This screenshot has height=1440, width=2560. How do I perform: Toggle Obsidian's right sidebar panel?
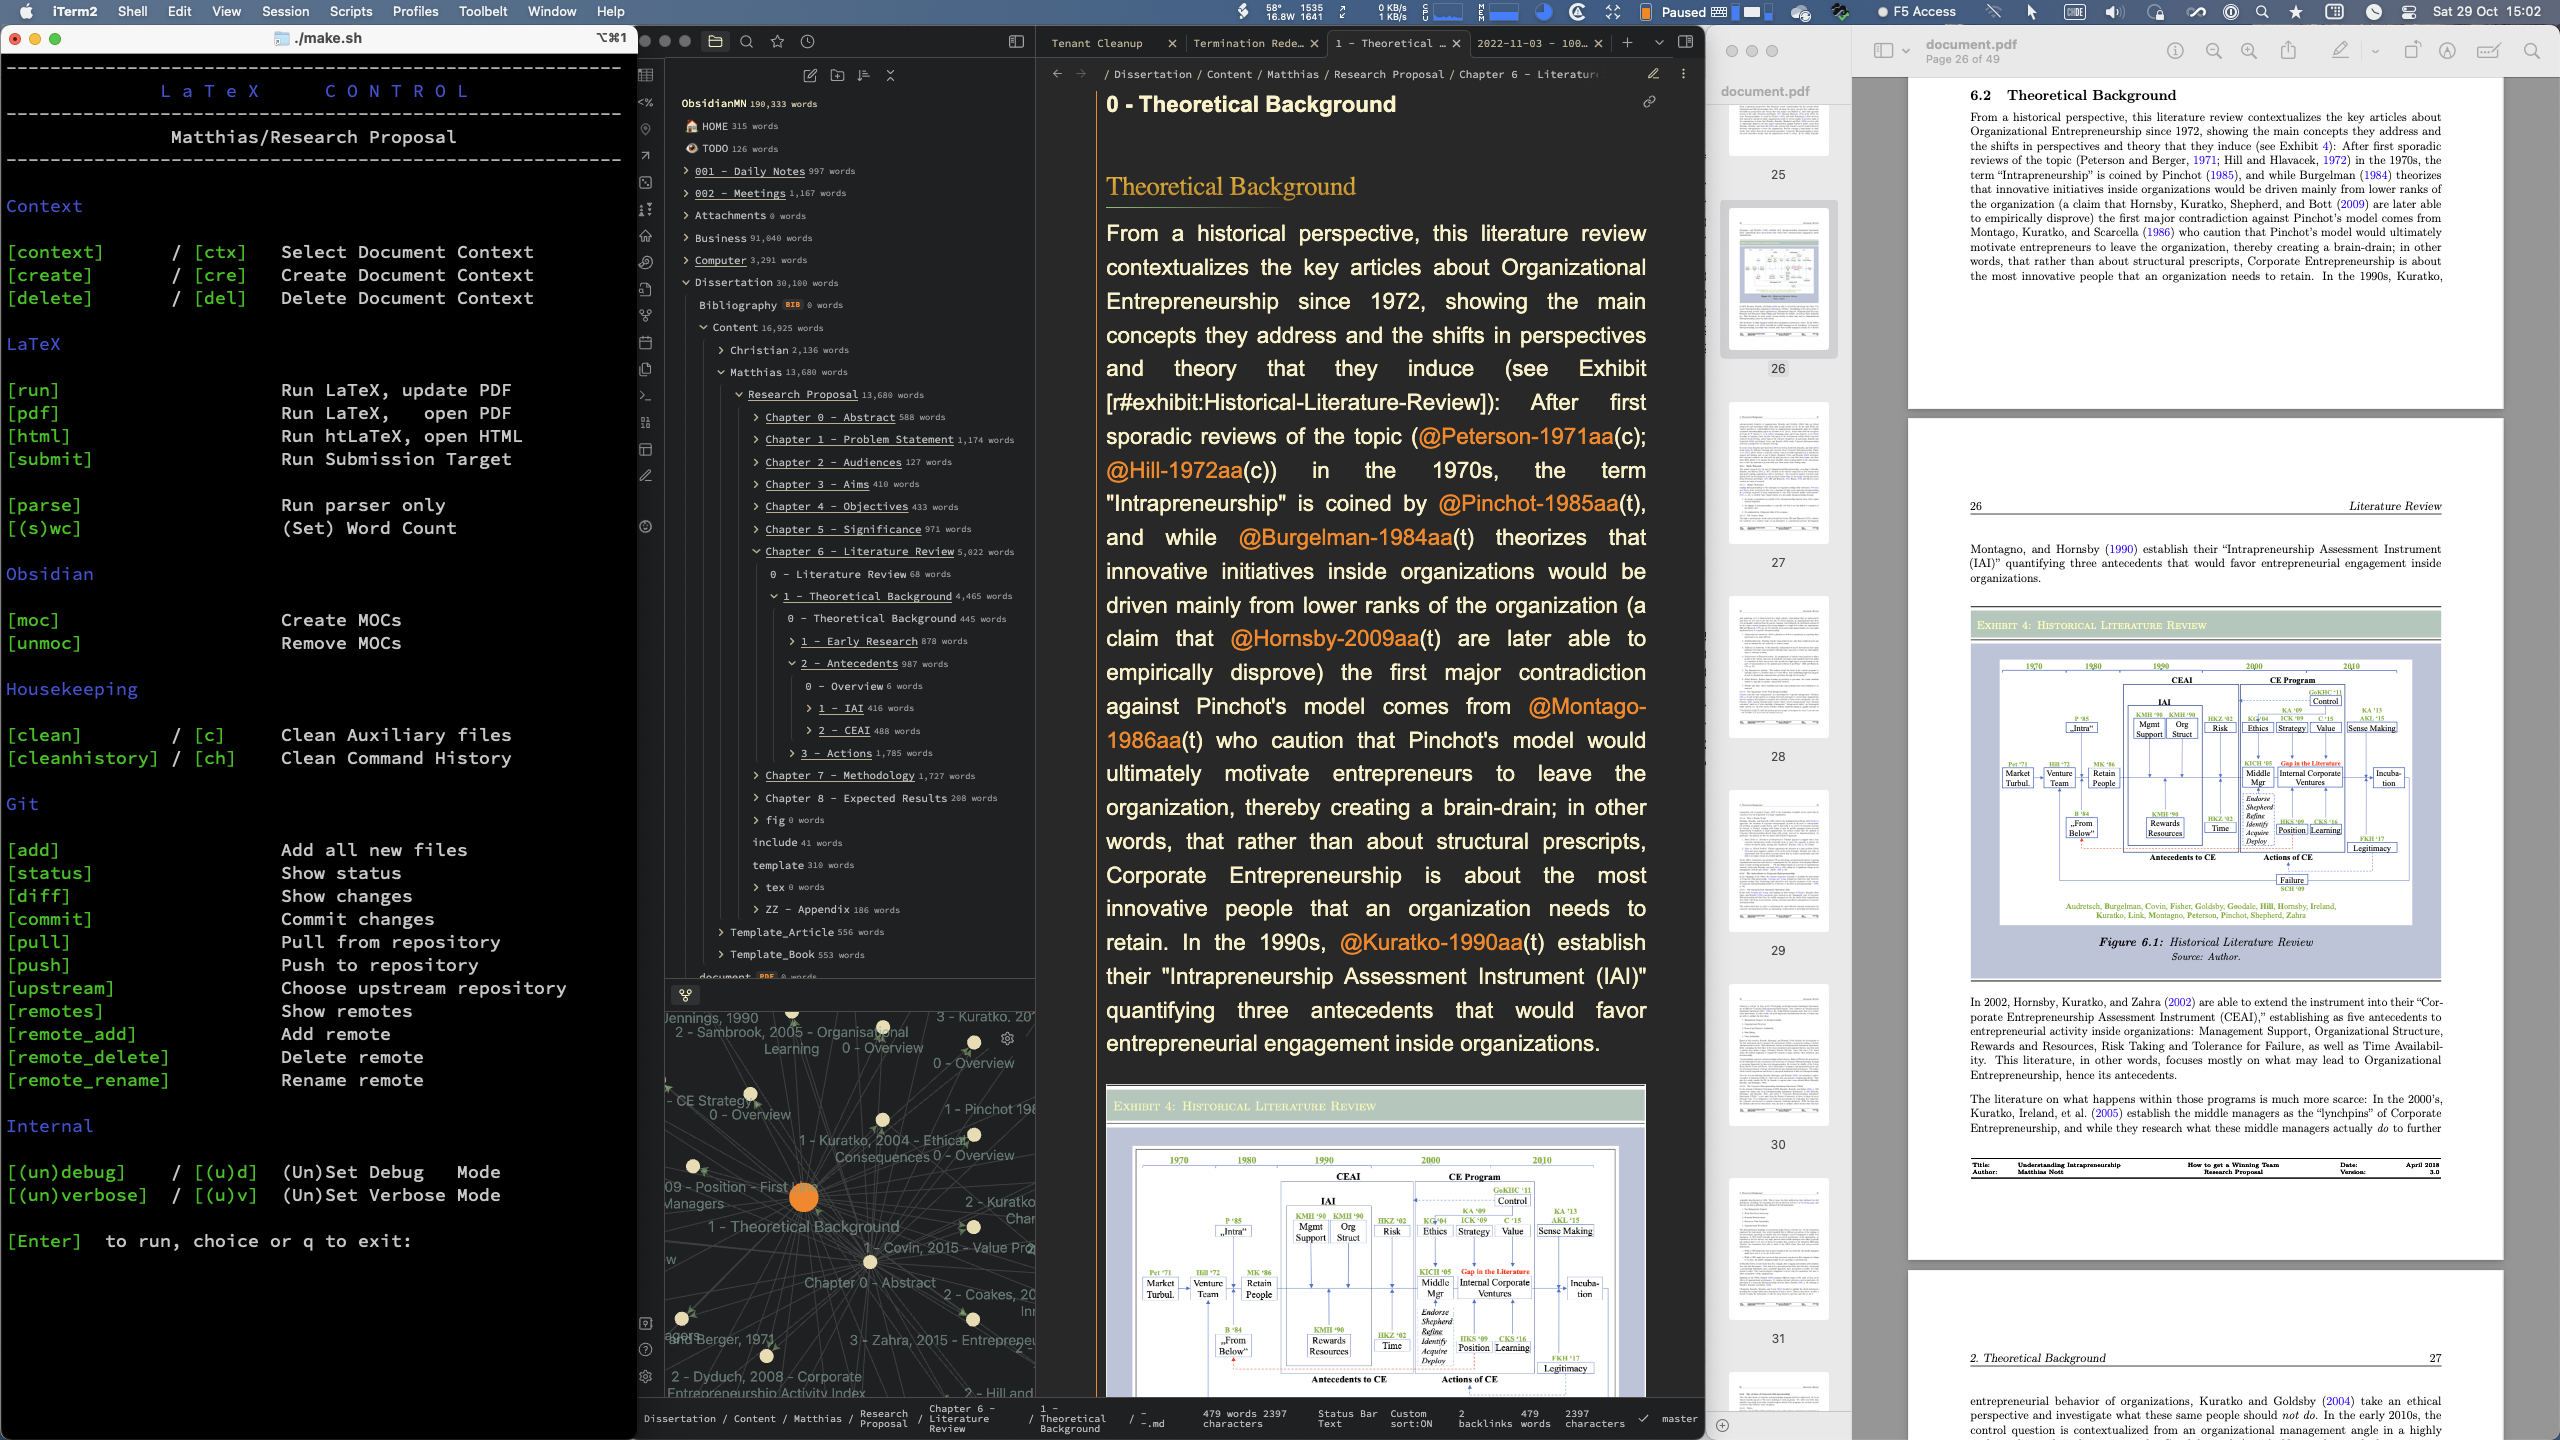1685,42
